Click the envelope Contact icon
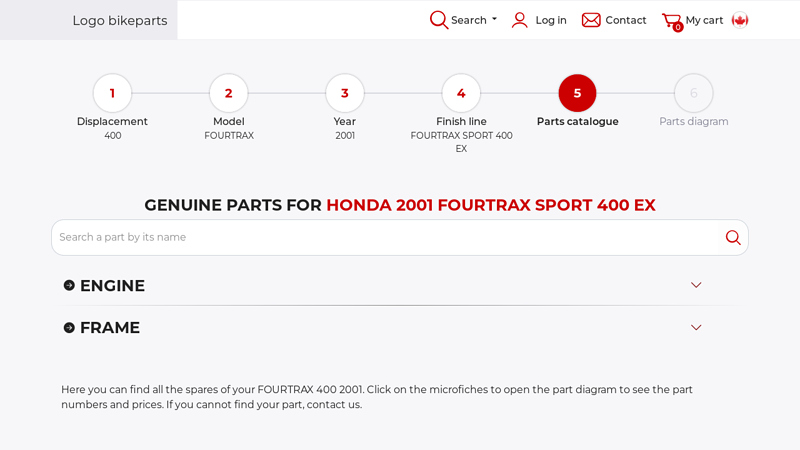The image size is (800, 450). (591, 20)
